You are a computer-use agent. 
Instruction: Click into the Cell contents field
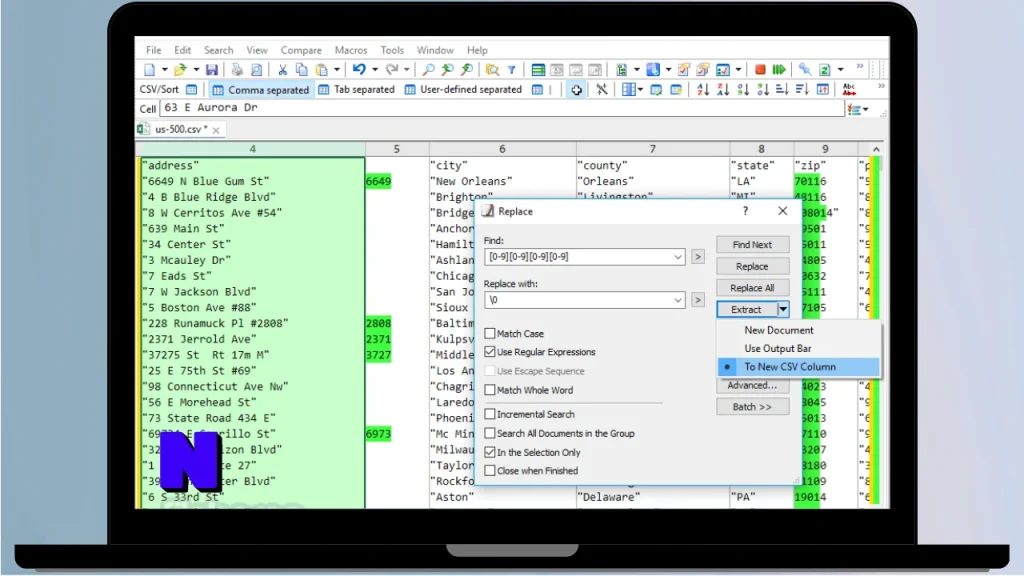click(502, 108)
